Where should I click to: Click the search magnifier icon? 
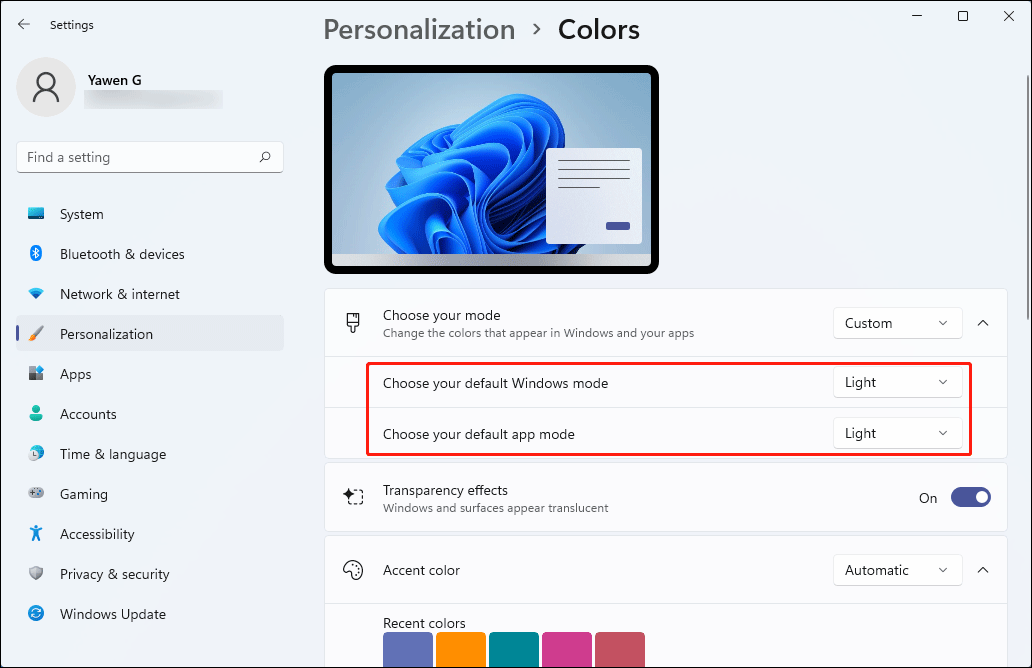(265, 157)
